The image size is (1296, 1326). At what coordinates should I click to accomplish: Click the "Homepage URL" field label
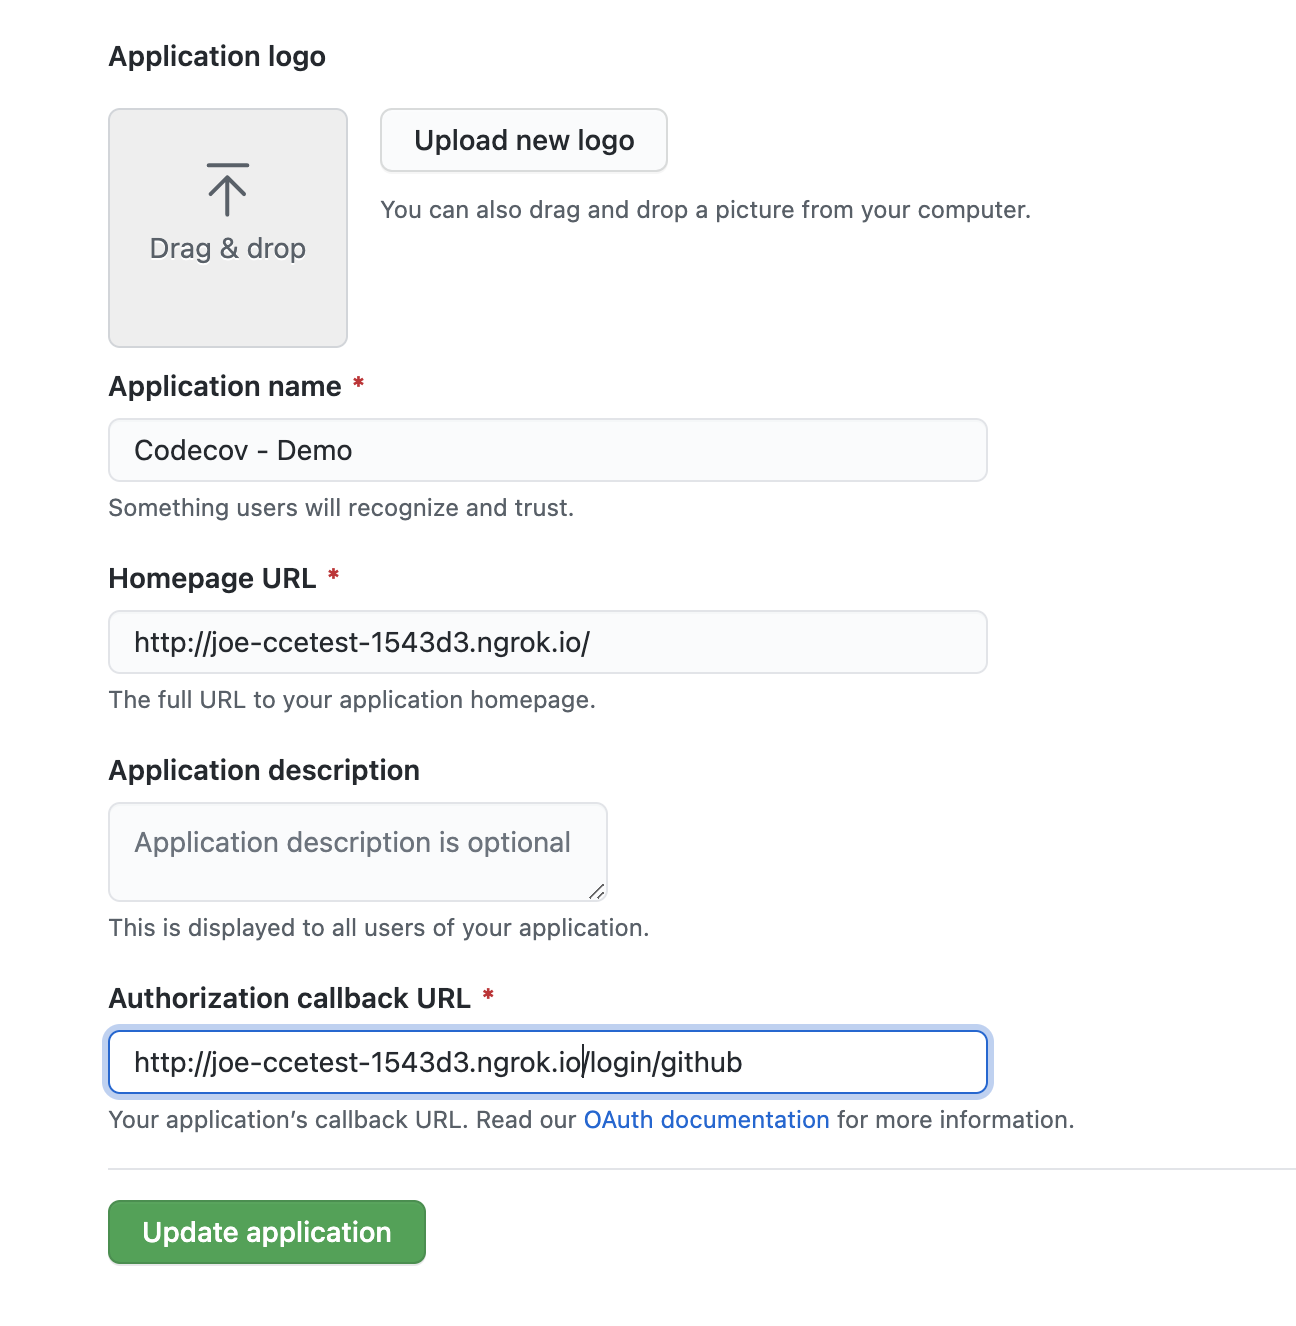click(x=212, y=578)
